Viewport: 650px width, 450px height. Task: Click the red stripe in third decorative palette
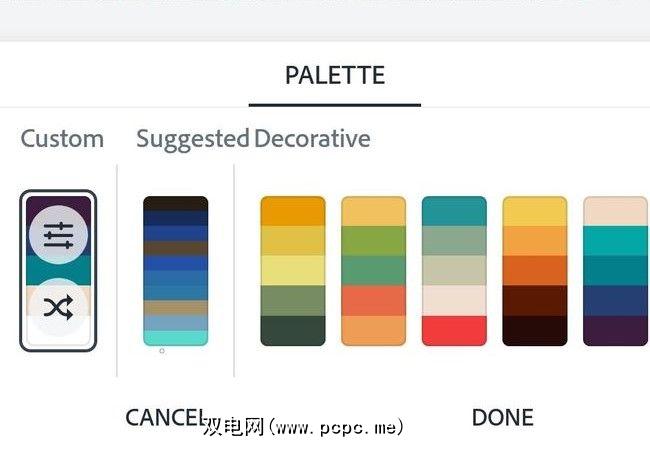point(454,331)
